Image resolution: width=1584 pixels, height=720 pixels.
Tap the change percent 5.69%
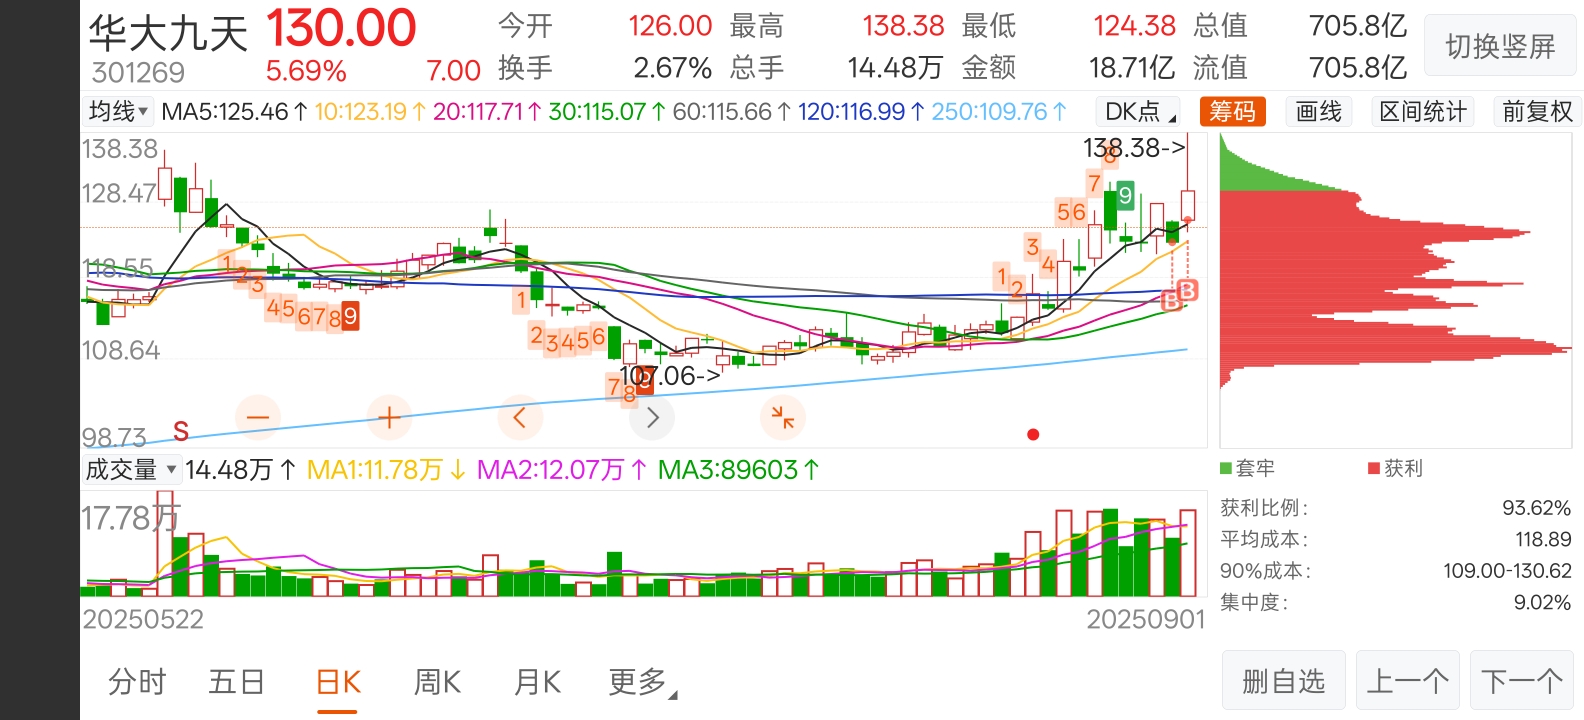pyautogui.click(x=306, y=71)
